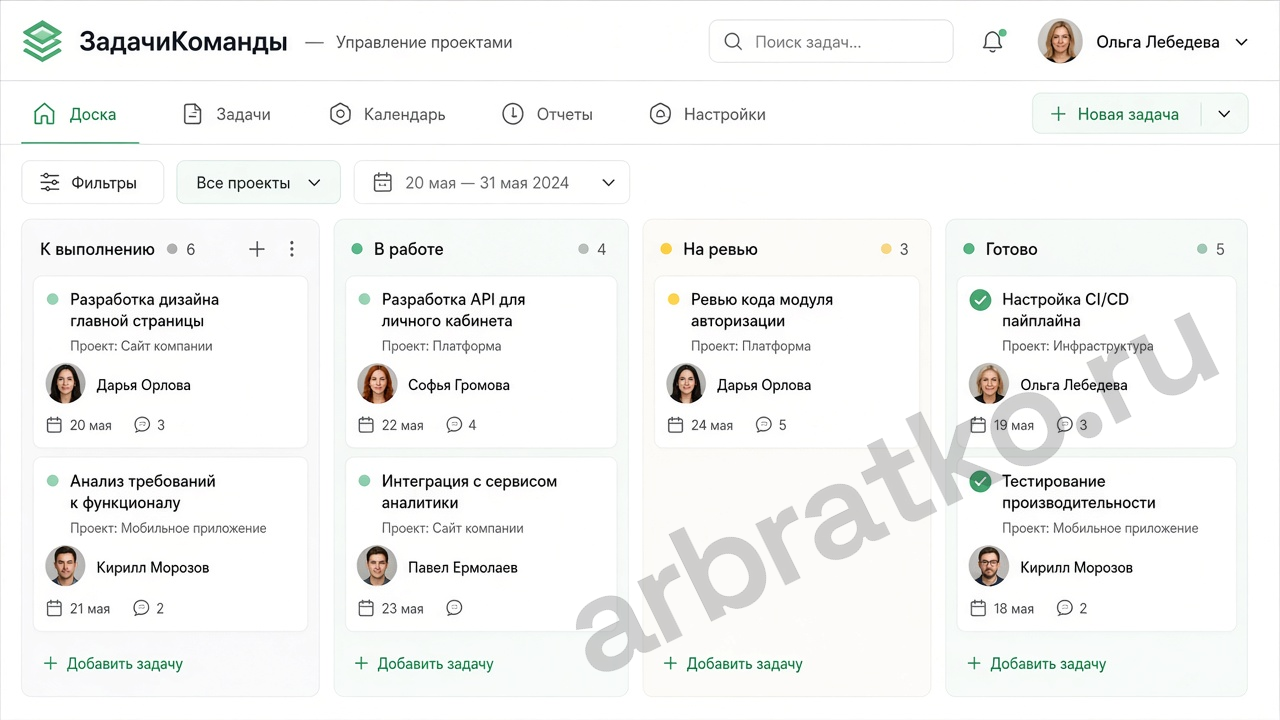
Task: Click Ольга Лебедева avatar in header
Action: 1060,42
